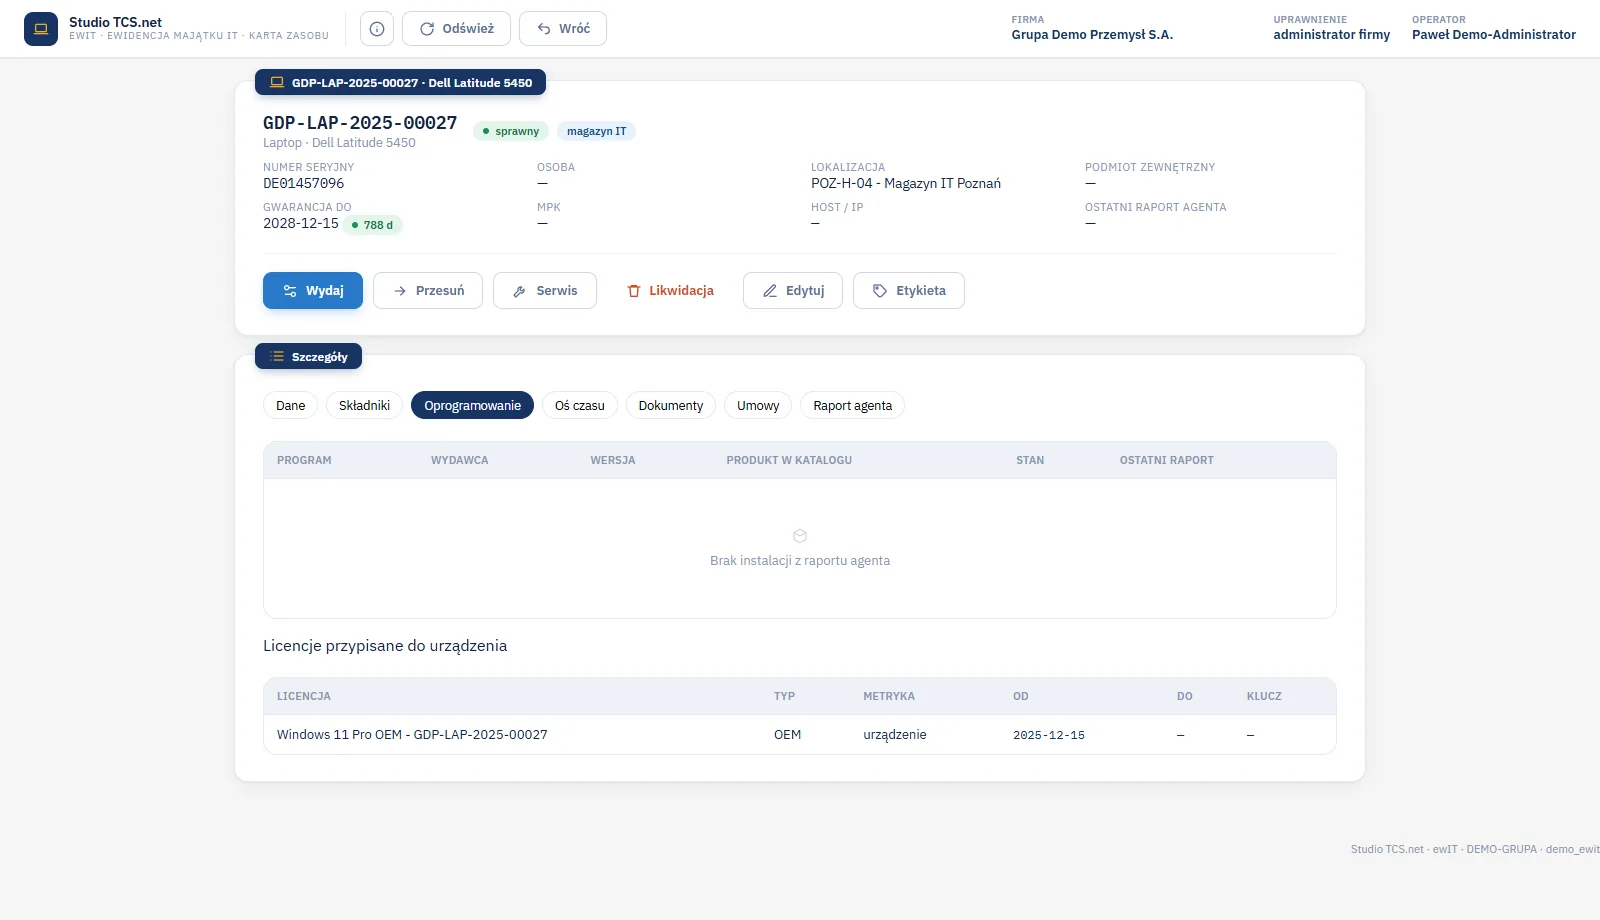
Task: Click location POZ-H-04 - Magazyn IT Poznań
Action: 906,183
